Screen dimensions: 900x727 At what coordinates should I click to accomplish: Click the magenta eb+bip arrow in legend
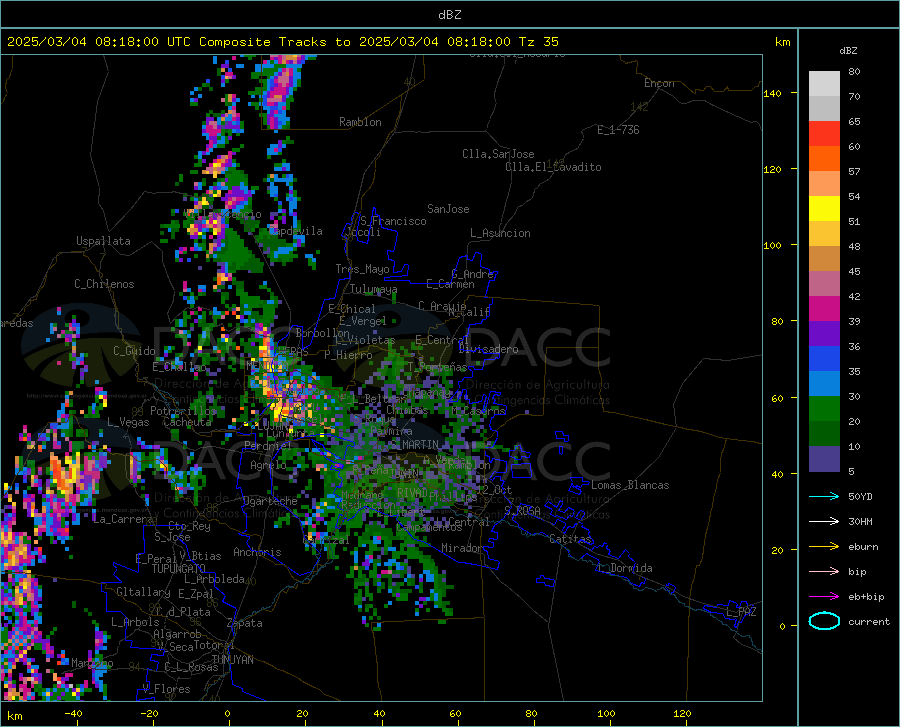[x=824, y=597]
